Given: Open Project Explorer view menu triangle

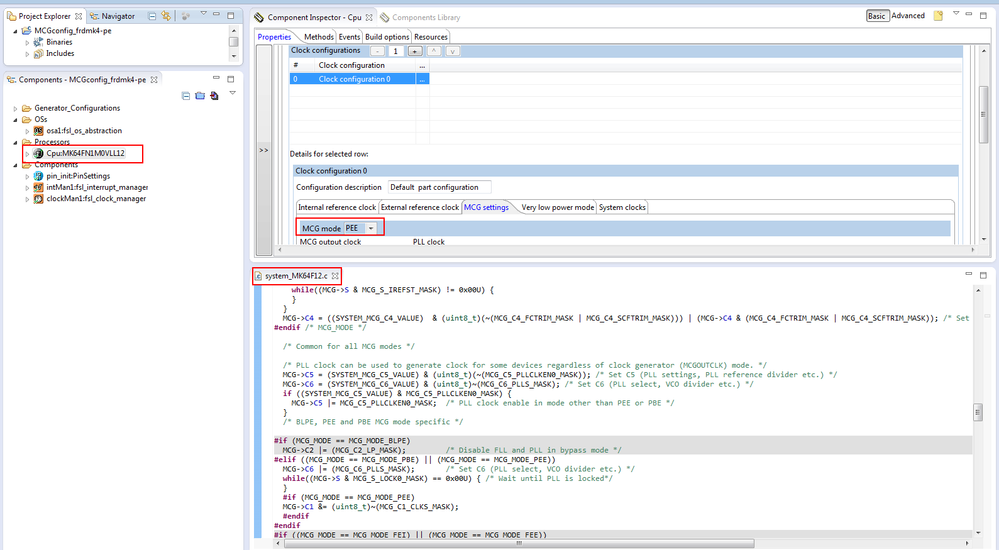Looking at the screenshot, I should (x=203, y=13).
